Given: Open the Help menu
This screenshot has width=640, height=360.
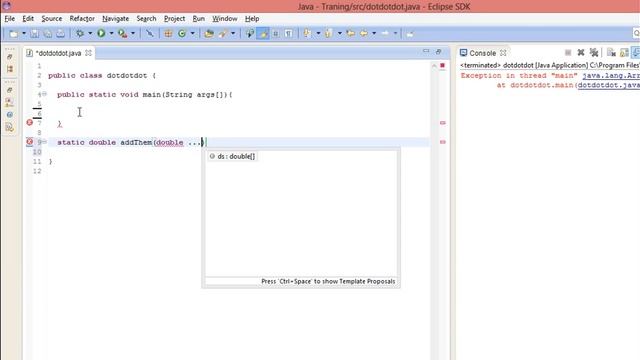Looking at the screenshot, I should point(252,19).
